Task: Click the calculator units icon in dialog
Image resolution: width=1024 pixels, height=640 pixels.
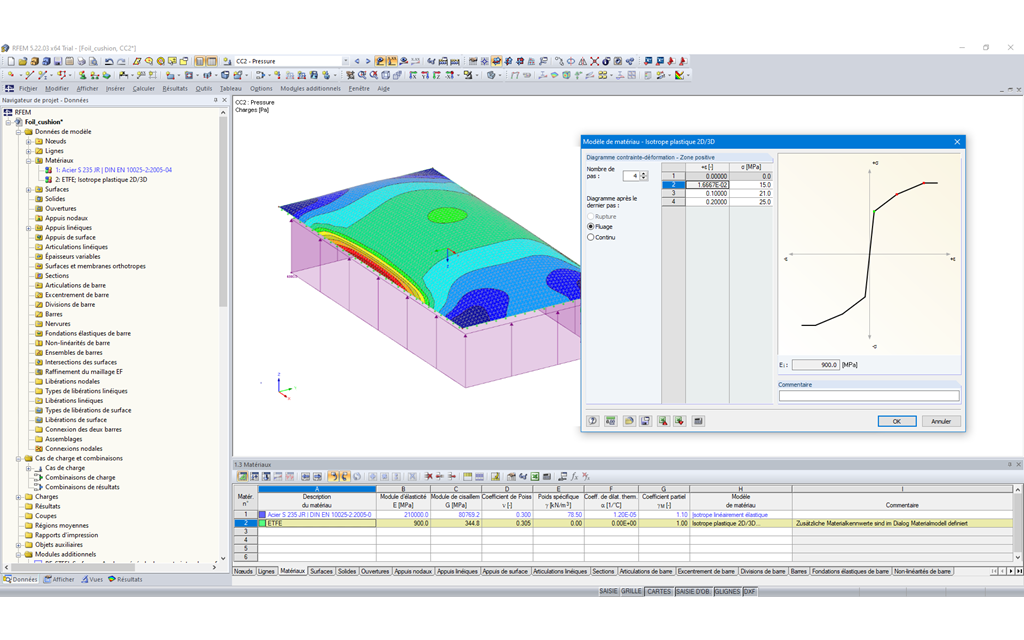Action: click(x=612, y=421)
